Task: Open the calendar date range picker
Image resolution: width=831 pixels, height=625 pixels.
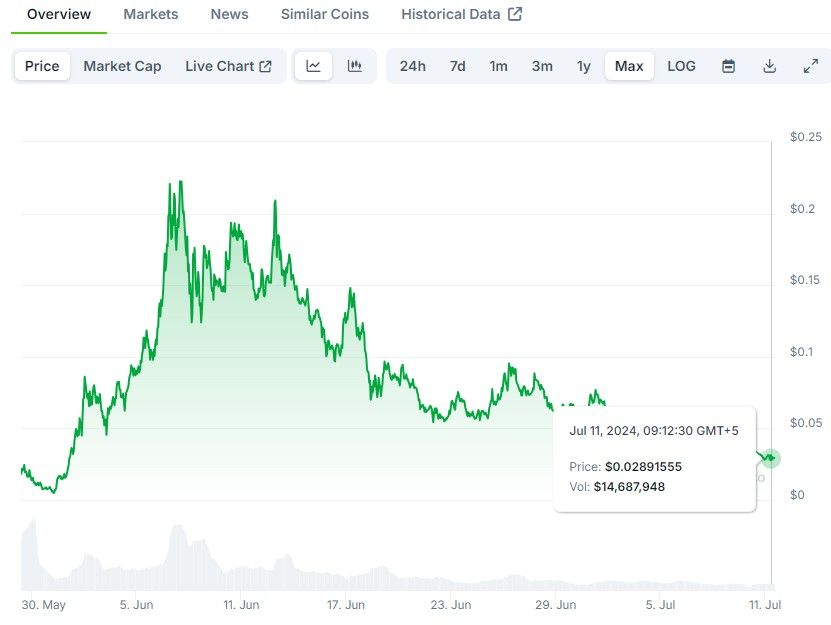Action: 729,66
